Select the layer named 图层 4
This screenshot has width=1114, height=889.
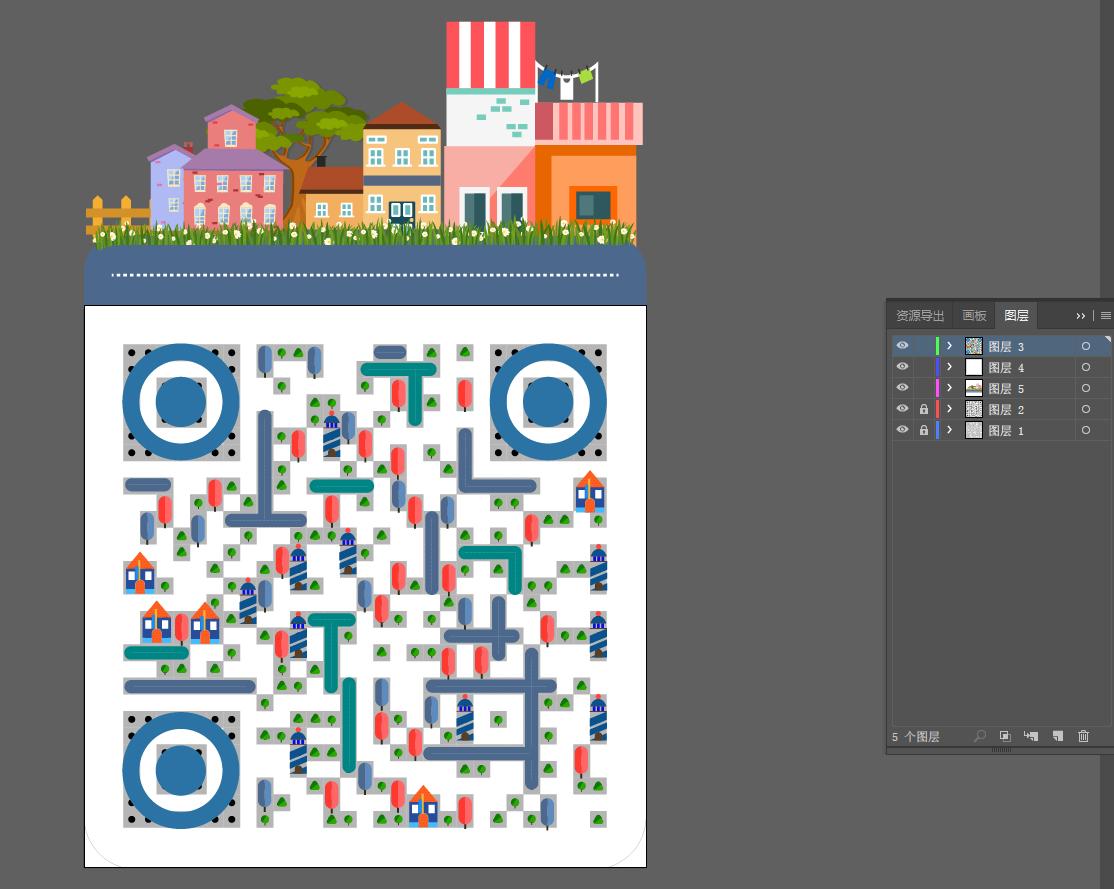click(1006, 367)
